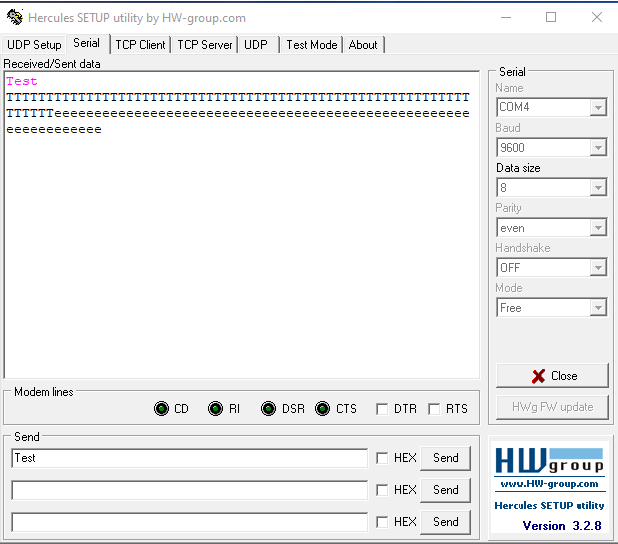Select the Serial tab
Image resolution: width=618 pixels, height=544 pixels.
click(x=87, y=43)
